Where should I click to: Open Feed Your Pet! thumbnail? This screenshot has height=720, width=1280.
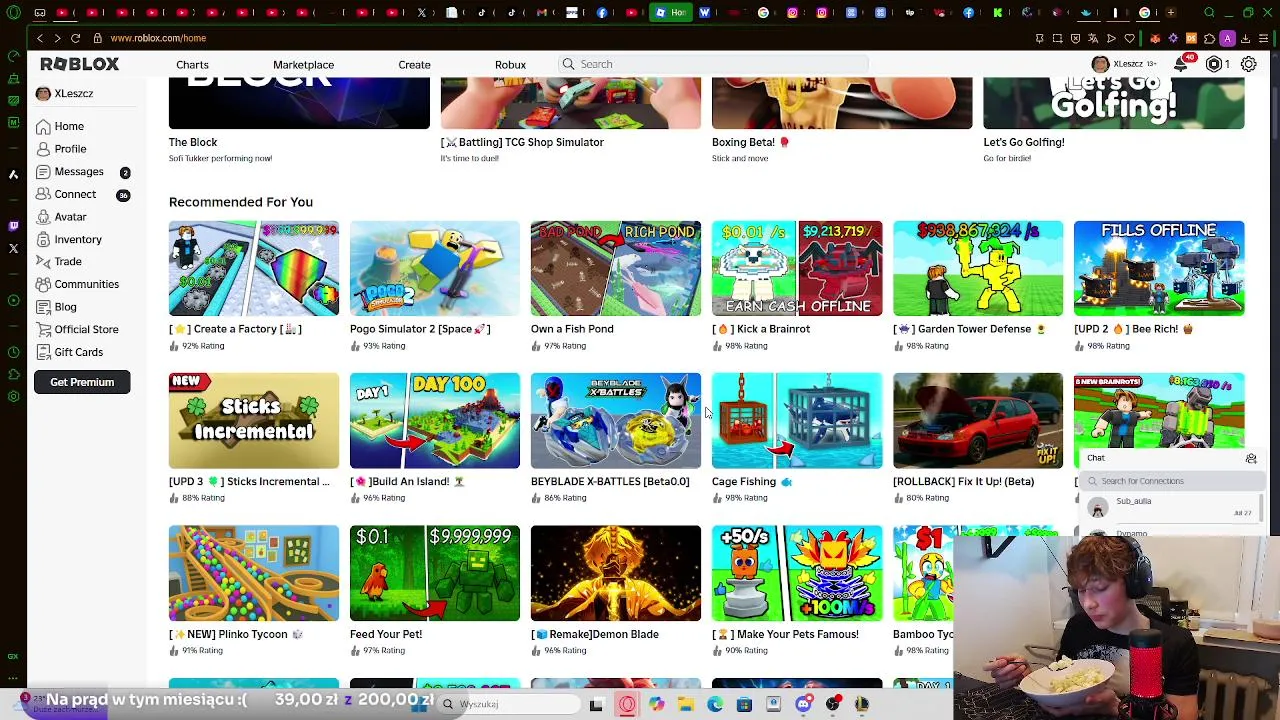coord(435,573)
